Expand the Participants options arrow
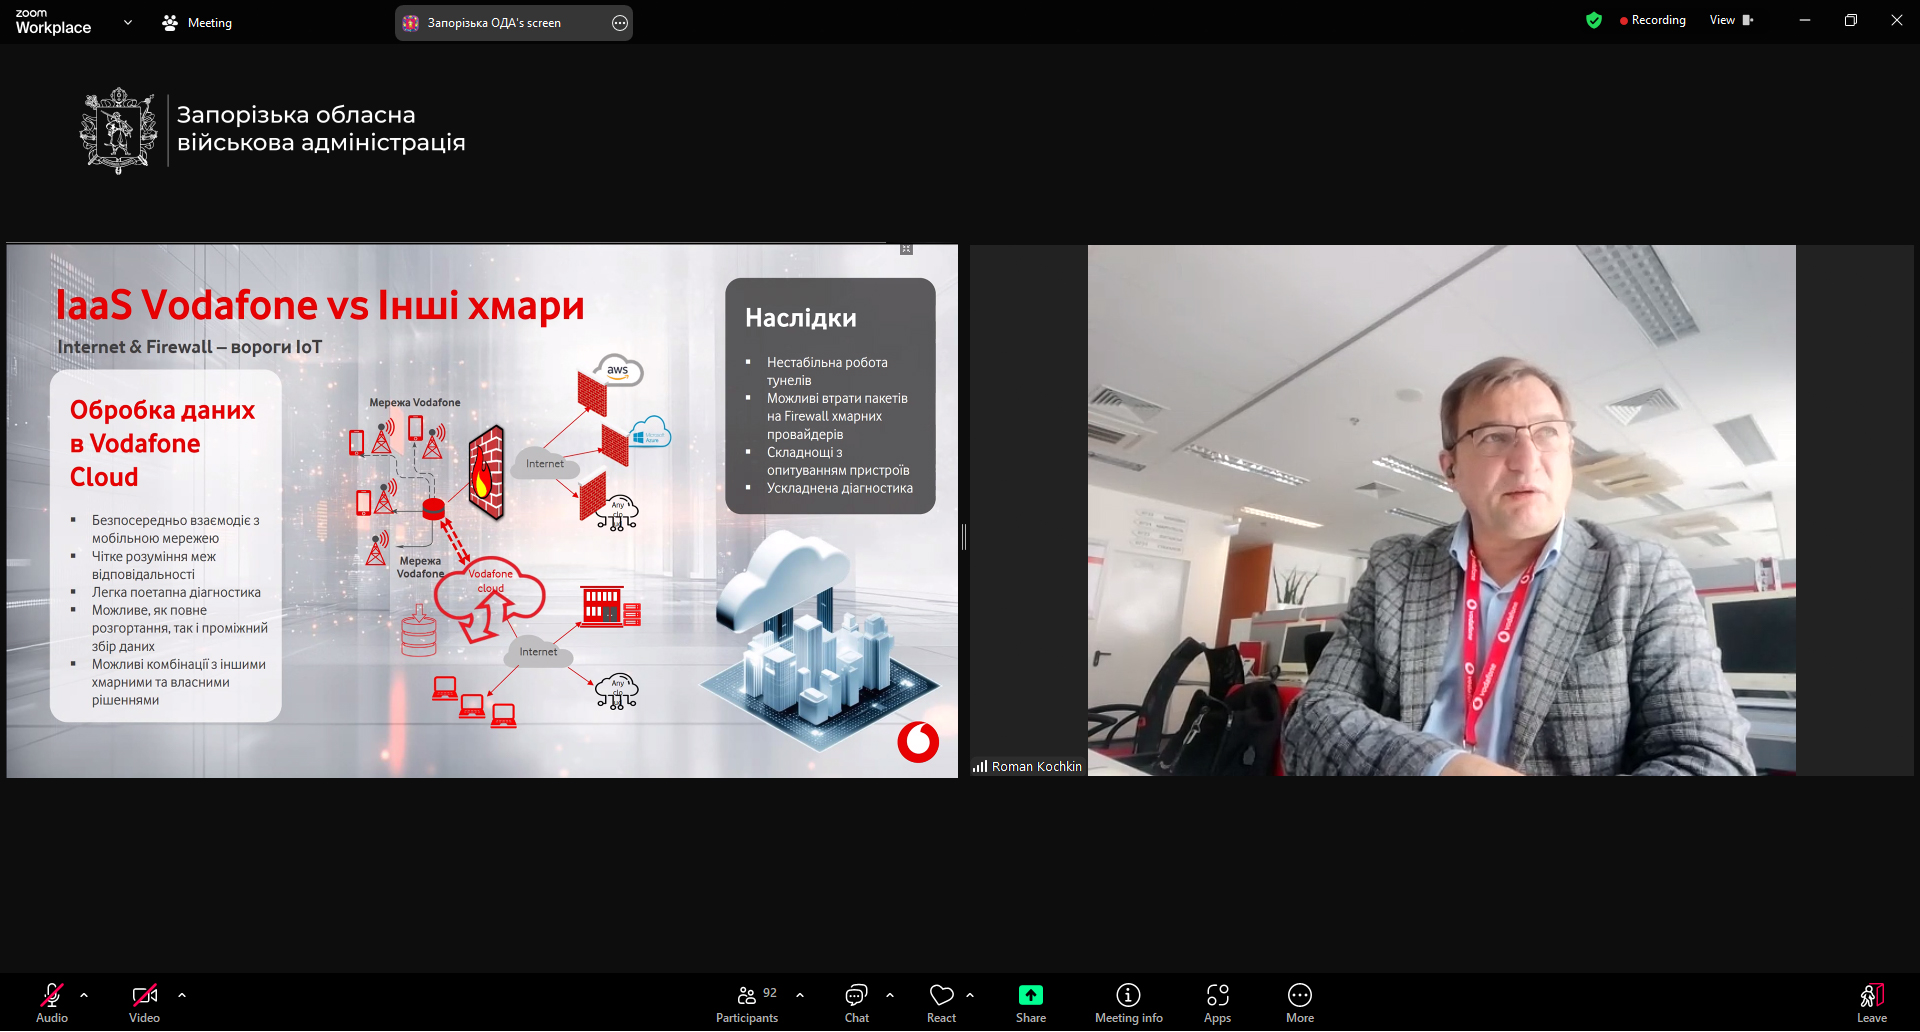 (800, 995)
